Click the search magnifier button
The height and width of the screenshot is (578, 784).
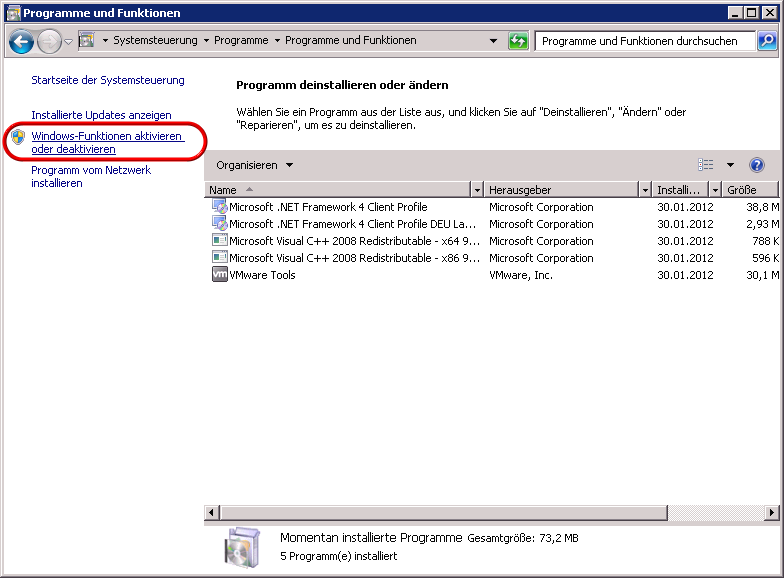click(x=767, y=40)
